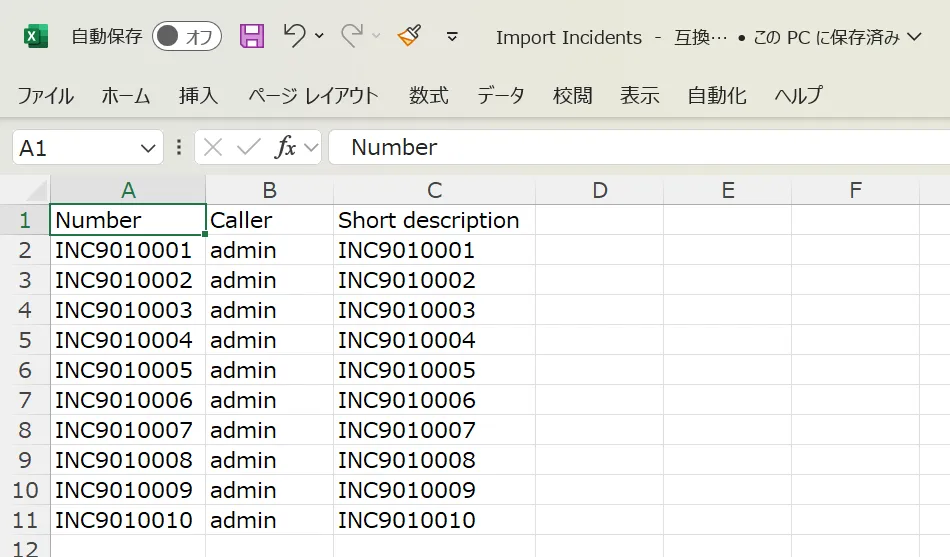Select INC9010002 in column C
The image size is (950, 557).
click(434, 280)
